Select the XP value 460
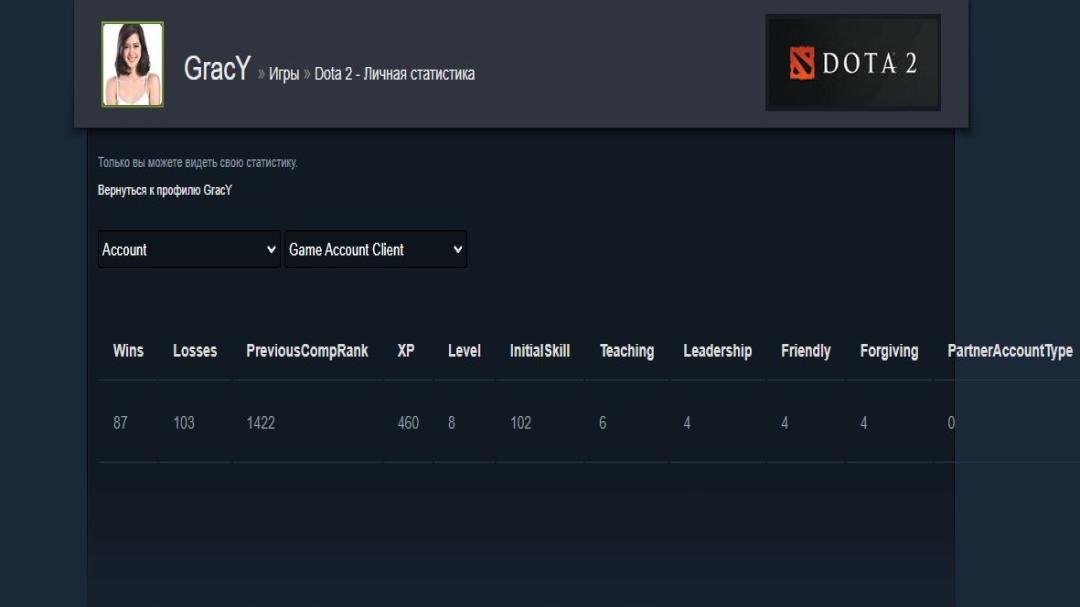Screen dimensions: 1080x607 click(408, 422)
